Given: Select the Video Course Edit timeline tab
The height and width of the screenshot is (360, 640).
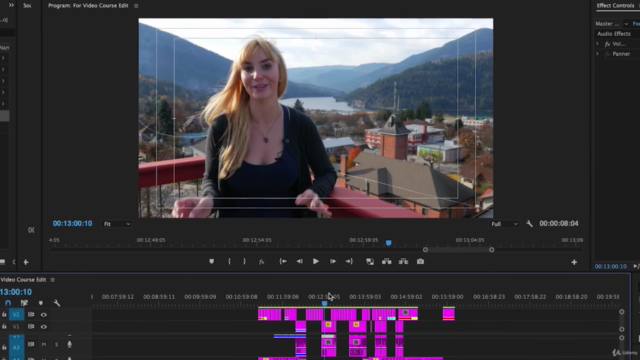Looking at the screenshot, I should point(23,280).
